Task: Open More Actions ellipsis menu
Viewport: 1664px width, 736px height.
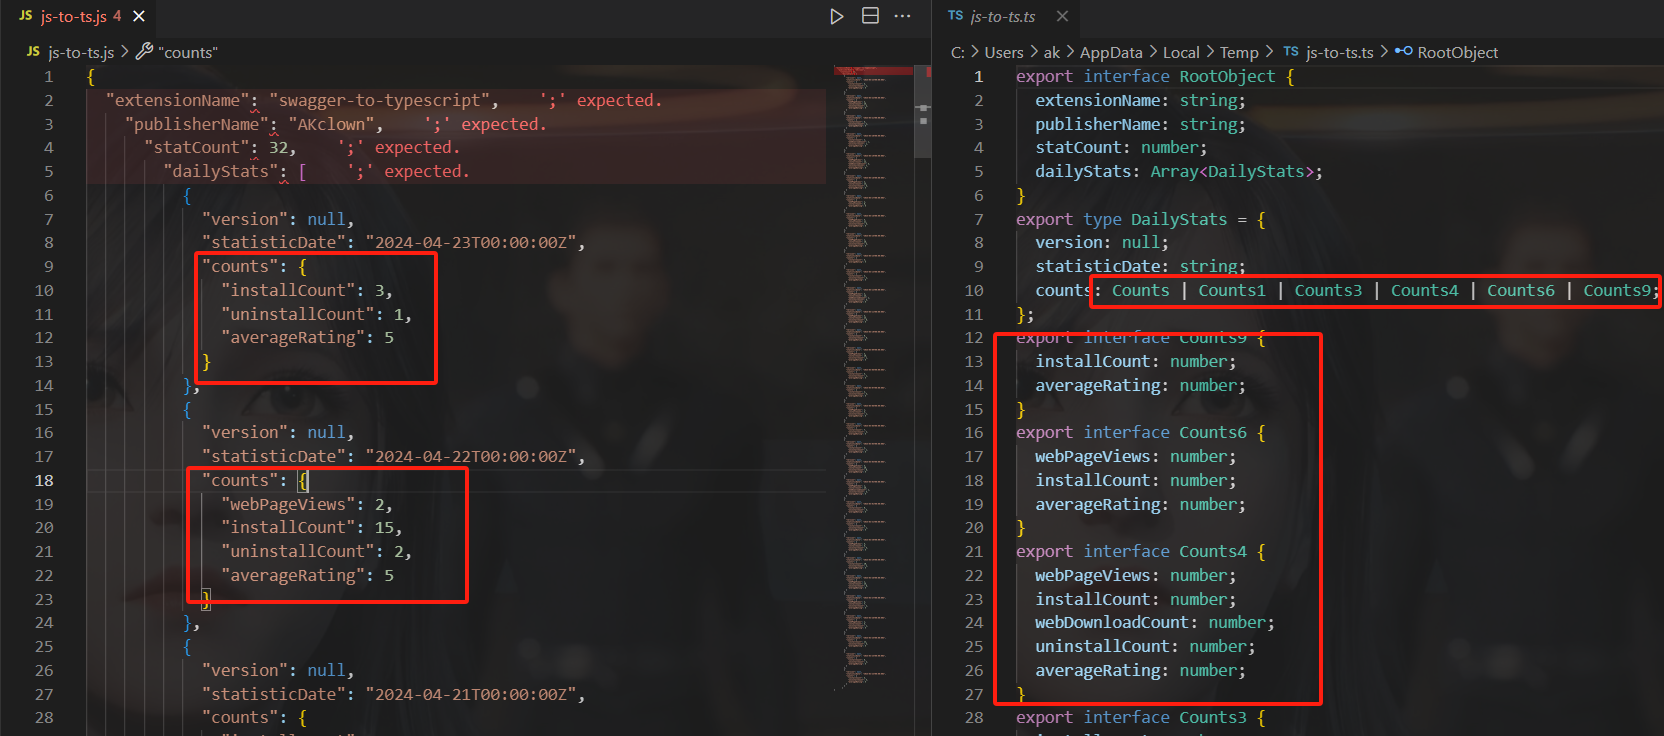Action: (x=903, y=16)
